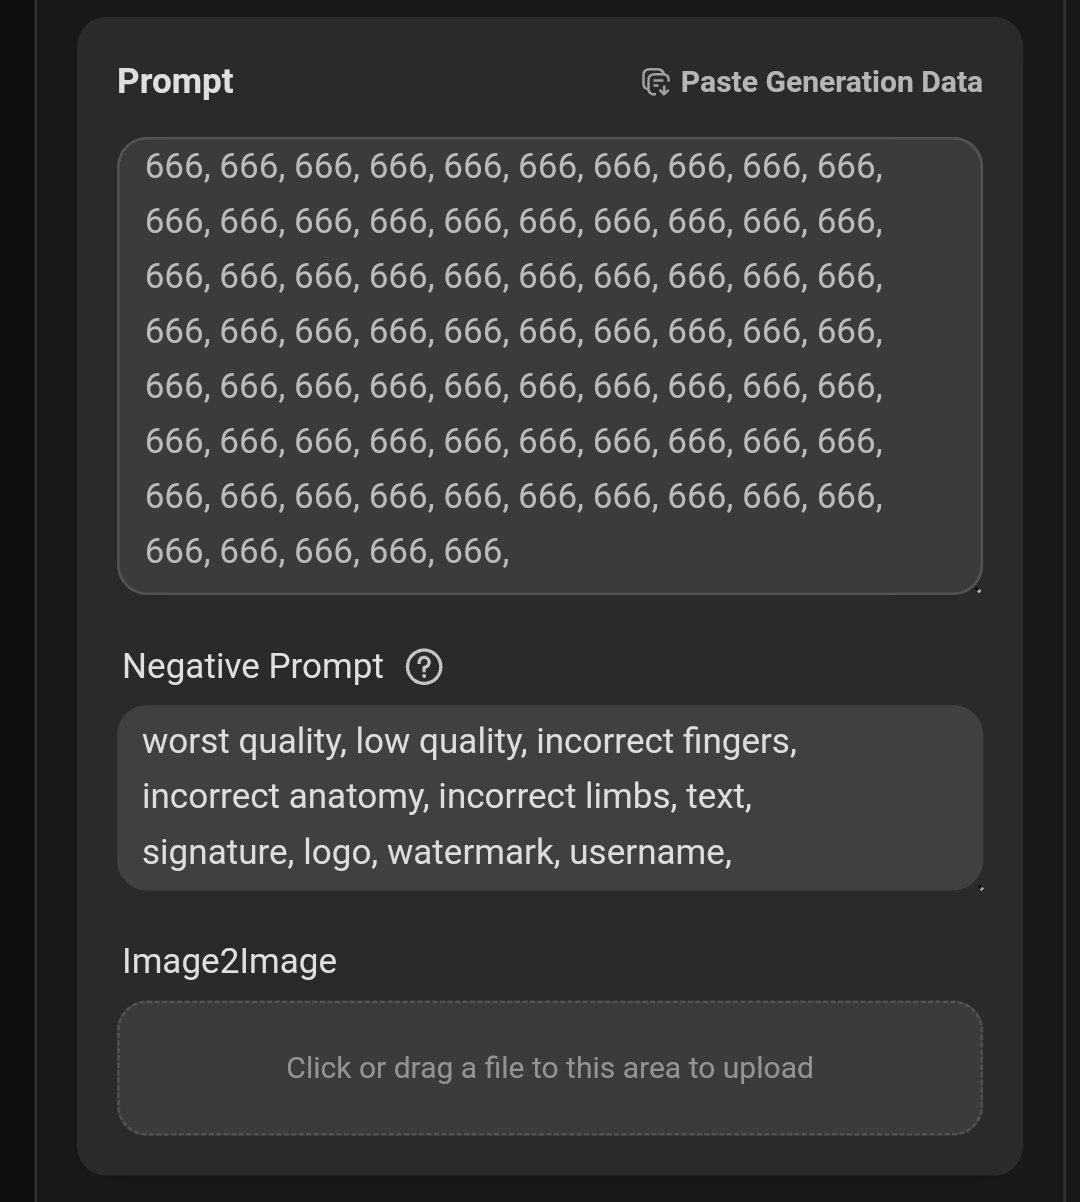Click the word 'watermark' in the negative prompt
Screen dimensions: 1080x1202
(x=470, y=852)
